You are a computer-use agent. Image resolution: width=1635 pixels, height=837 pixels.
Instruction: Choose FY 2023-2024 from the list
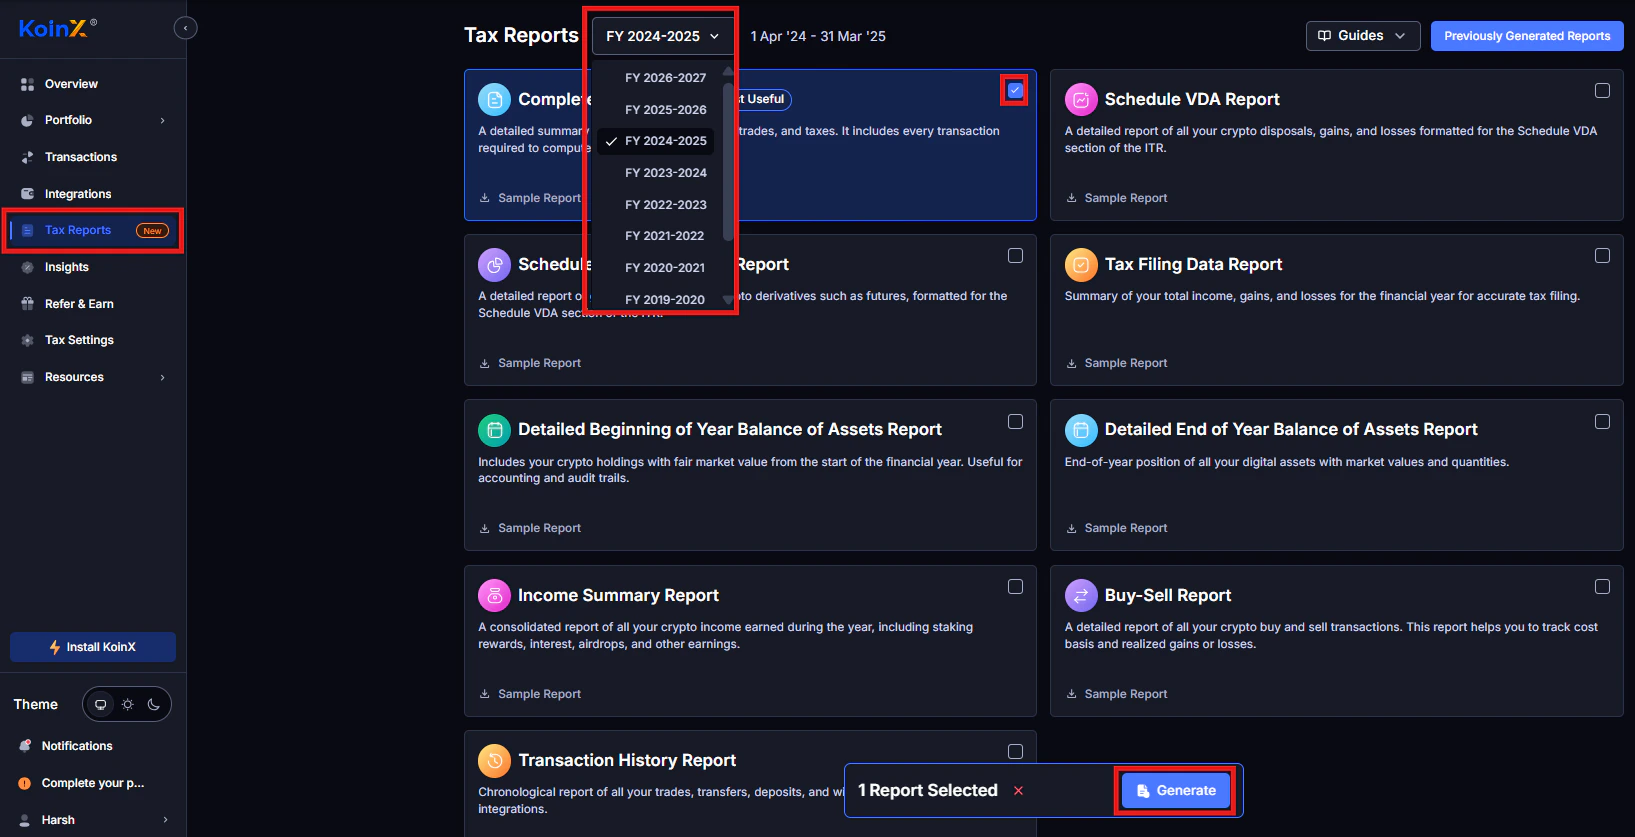pyautogui.click(x=665, y=173)
